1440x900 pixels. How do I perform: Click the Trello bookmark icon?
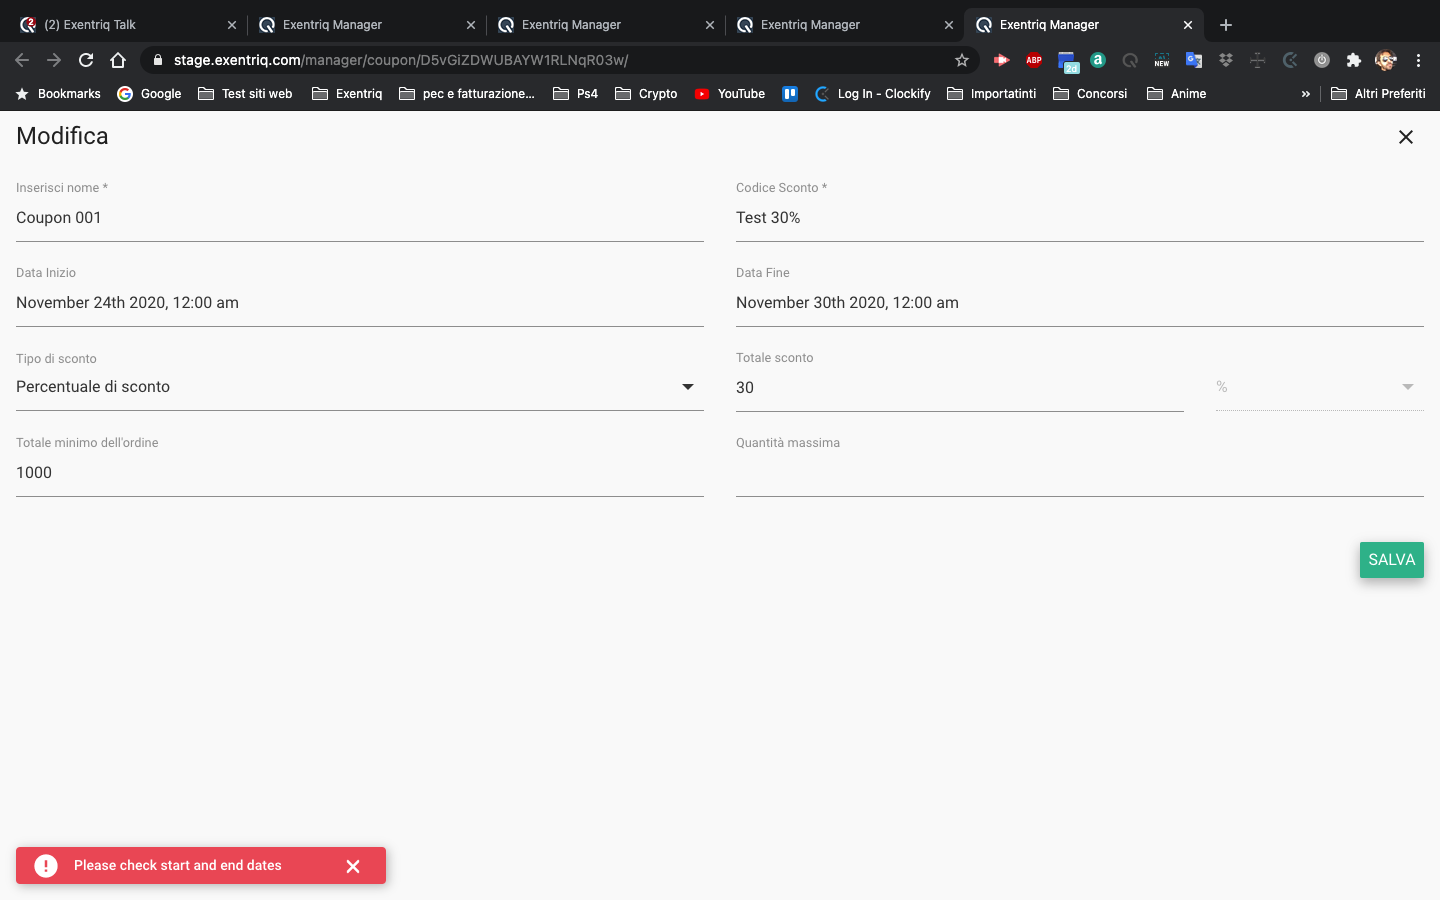pyautogui.click(x=790, y=94)
